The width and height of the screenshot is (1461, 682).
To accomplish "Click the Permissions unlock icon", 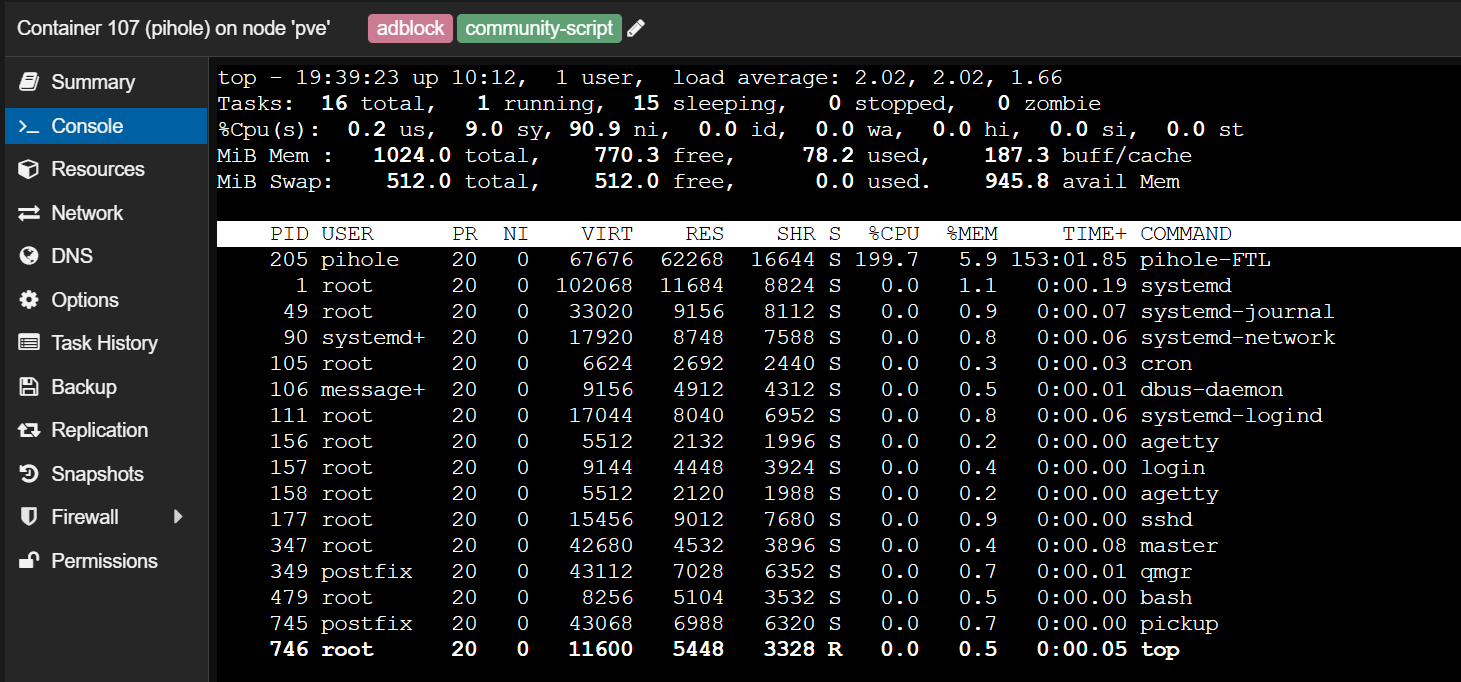I will (29, 561).
